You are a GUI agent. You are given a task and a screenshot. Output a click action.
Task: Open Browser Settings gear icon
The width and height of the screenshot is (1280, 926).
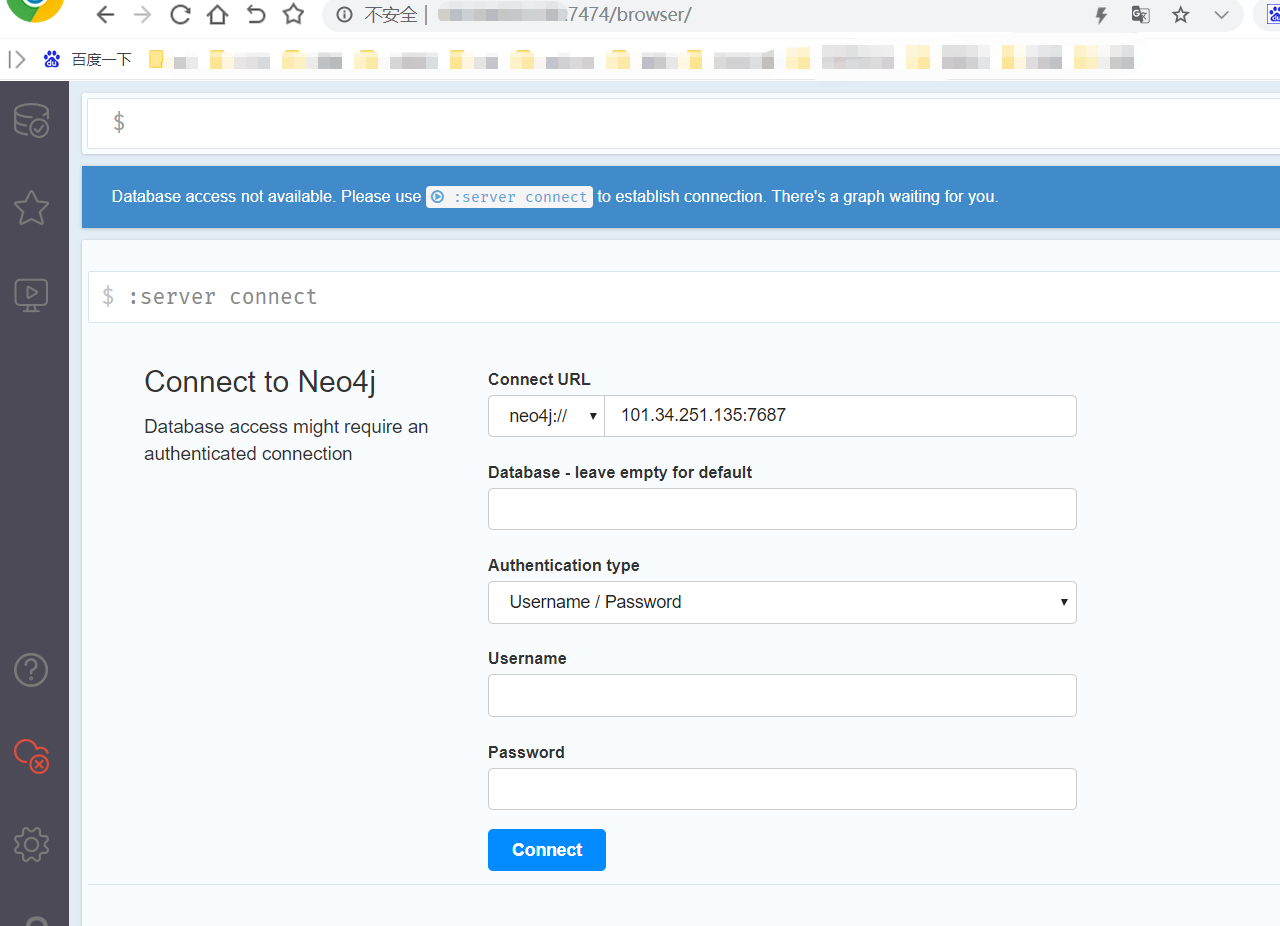(32, 844)
